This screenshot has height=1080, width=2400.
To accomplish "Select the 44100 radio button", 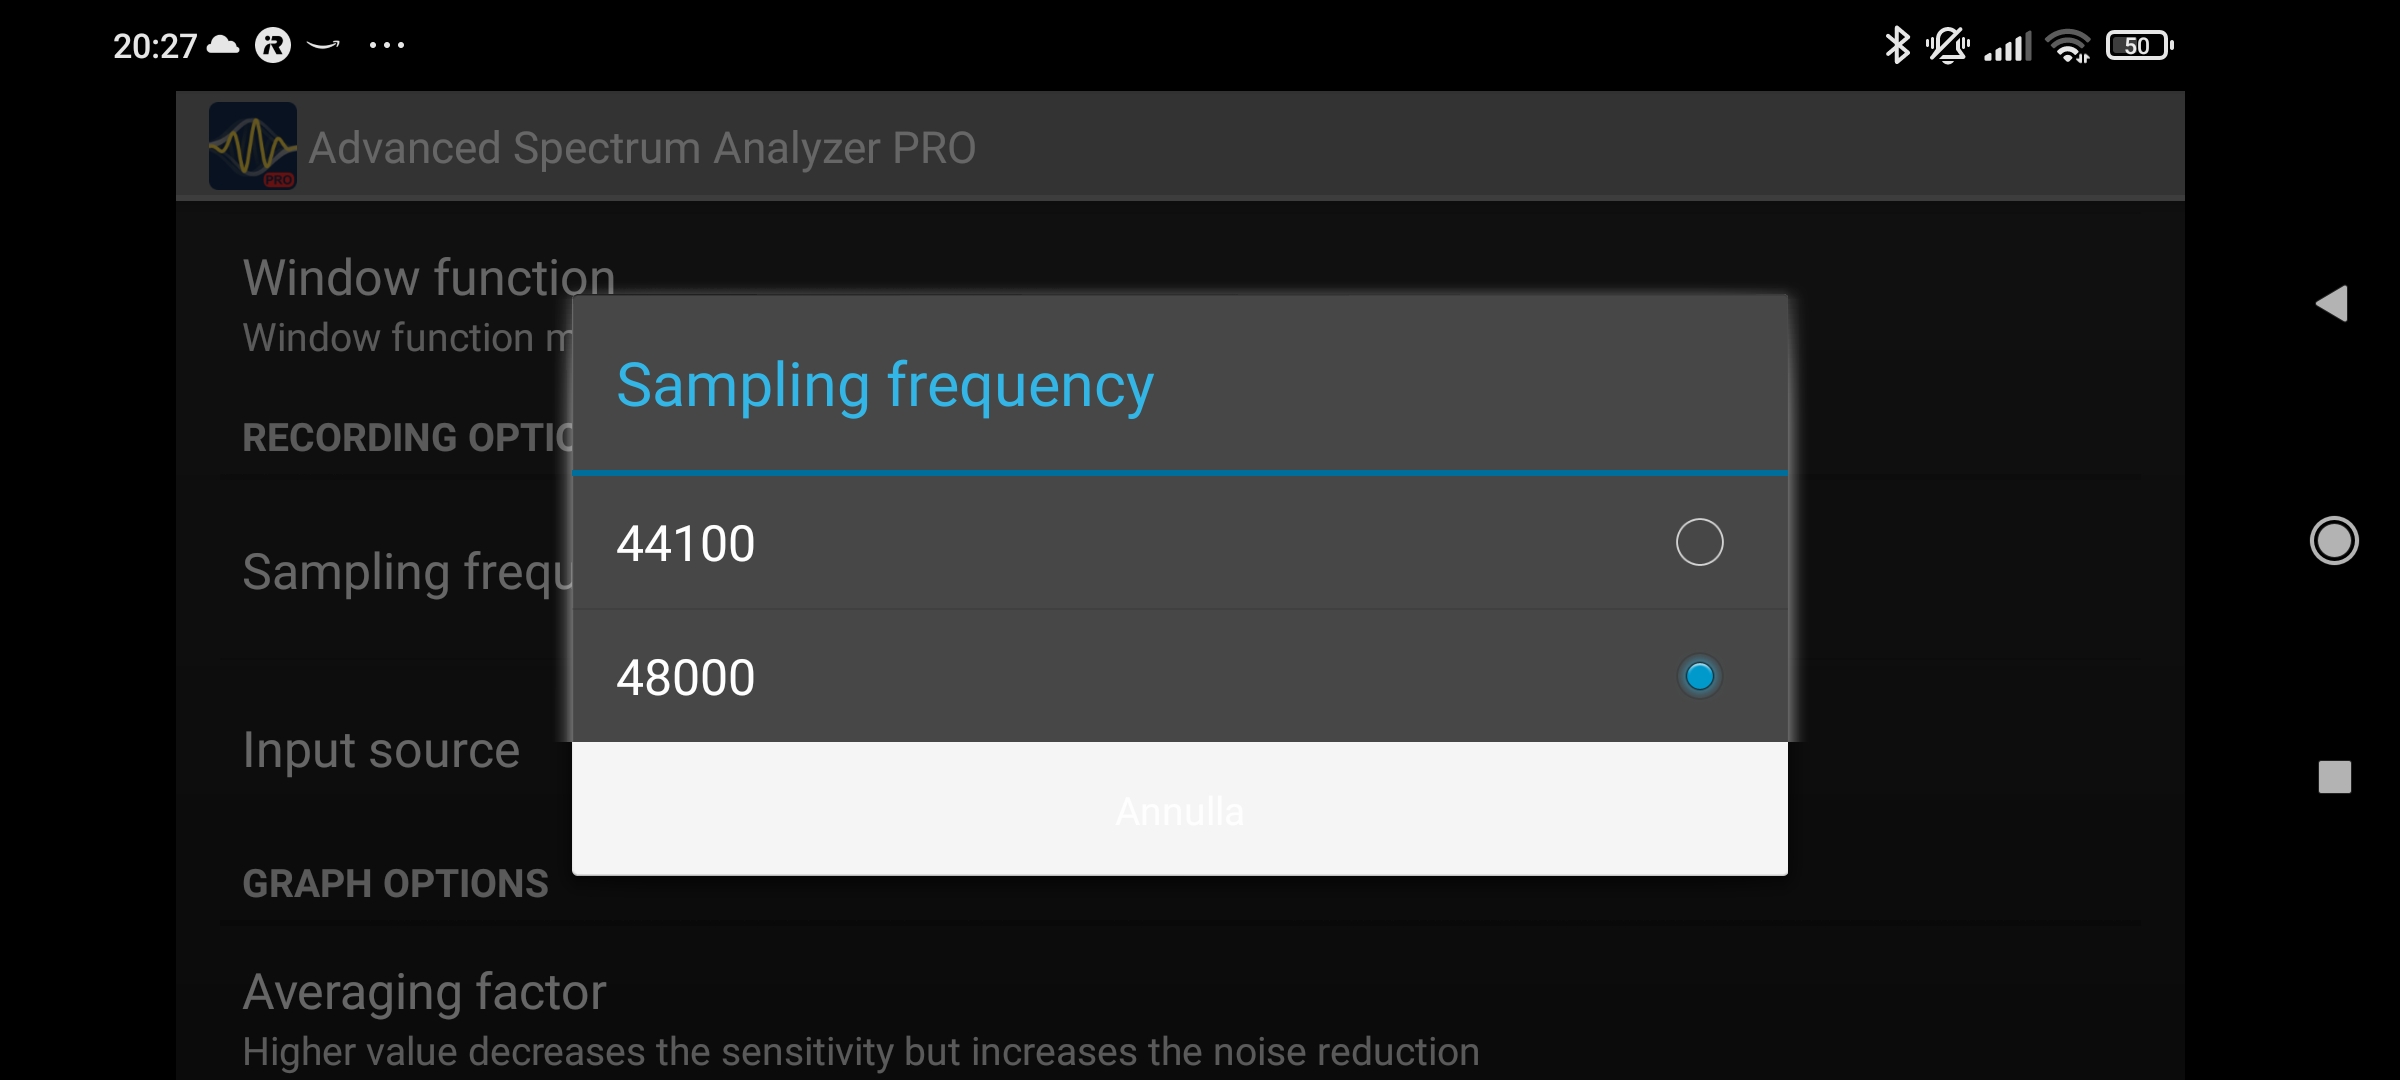I will pyautogui.click(x=1699, y=542).
